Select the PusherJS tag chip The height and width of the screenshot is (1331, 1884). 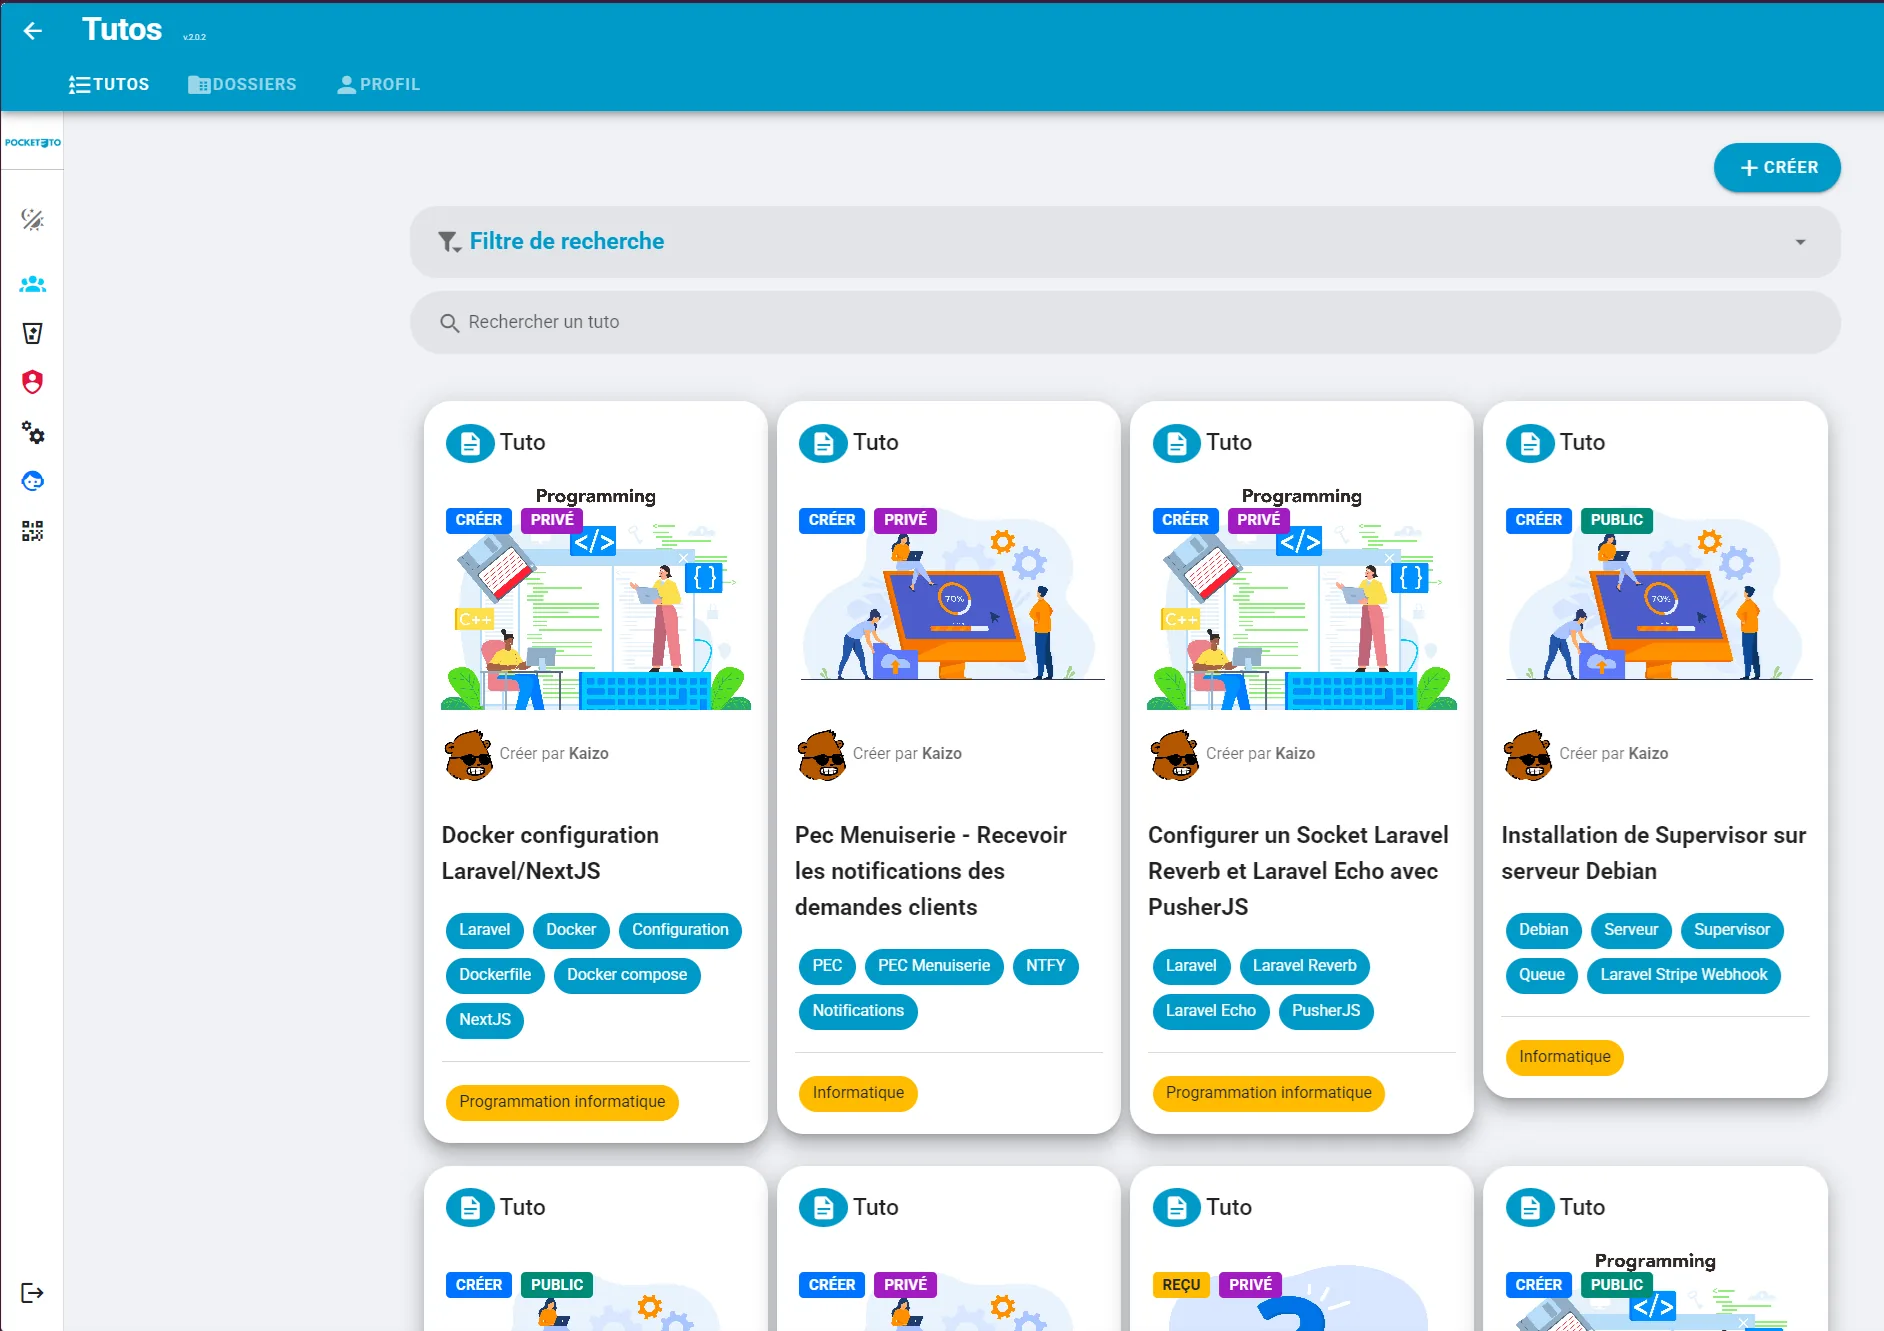1326,1011
